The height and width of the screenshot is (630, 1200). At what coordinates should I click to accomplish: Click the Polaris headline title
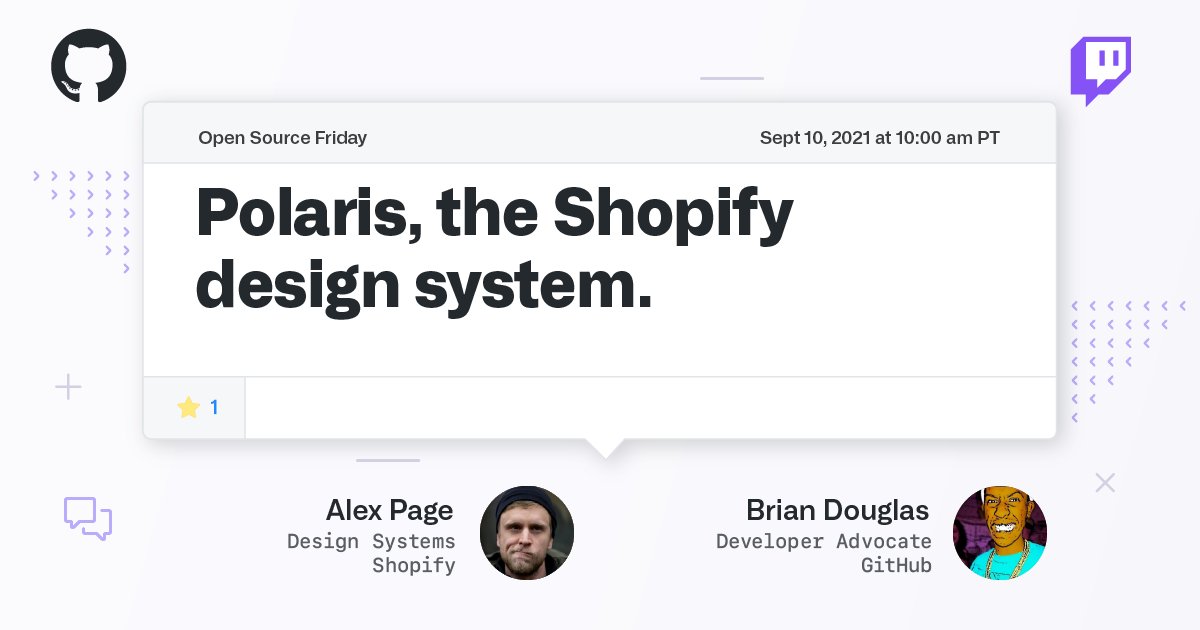(x=495, y=248)
